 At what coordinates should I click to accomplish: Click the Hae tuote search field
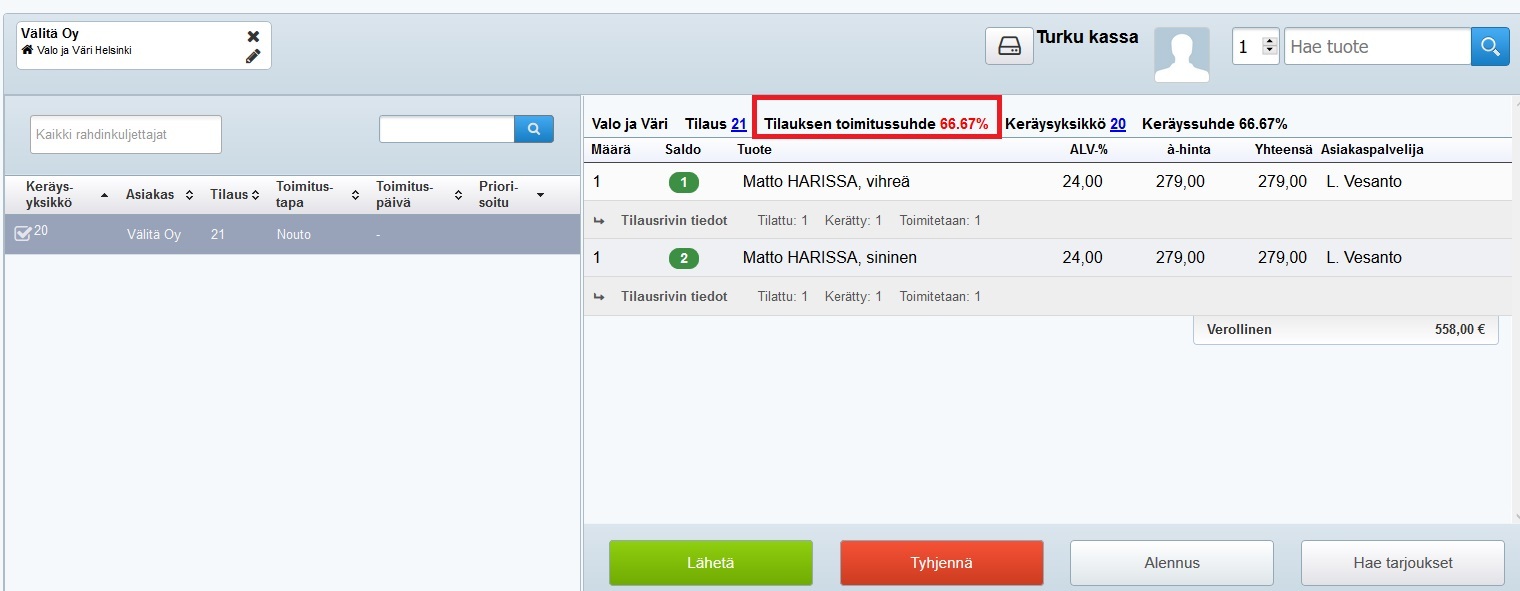pos(1376,46)
